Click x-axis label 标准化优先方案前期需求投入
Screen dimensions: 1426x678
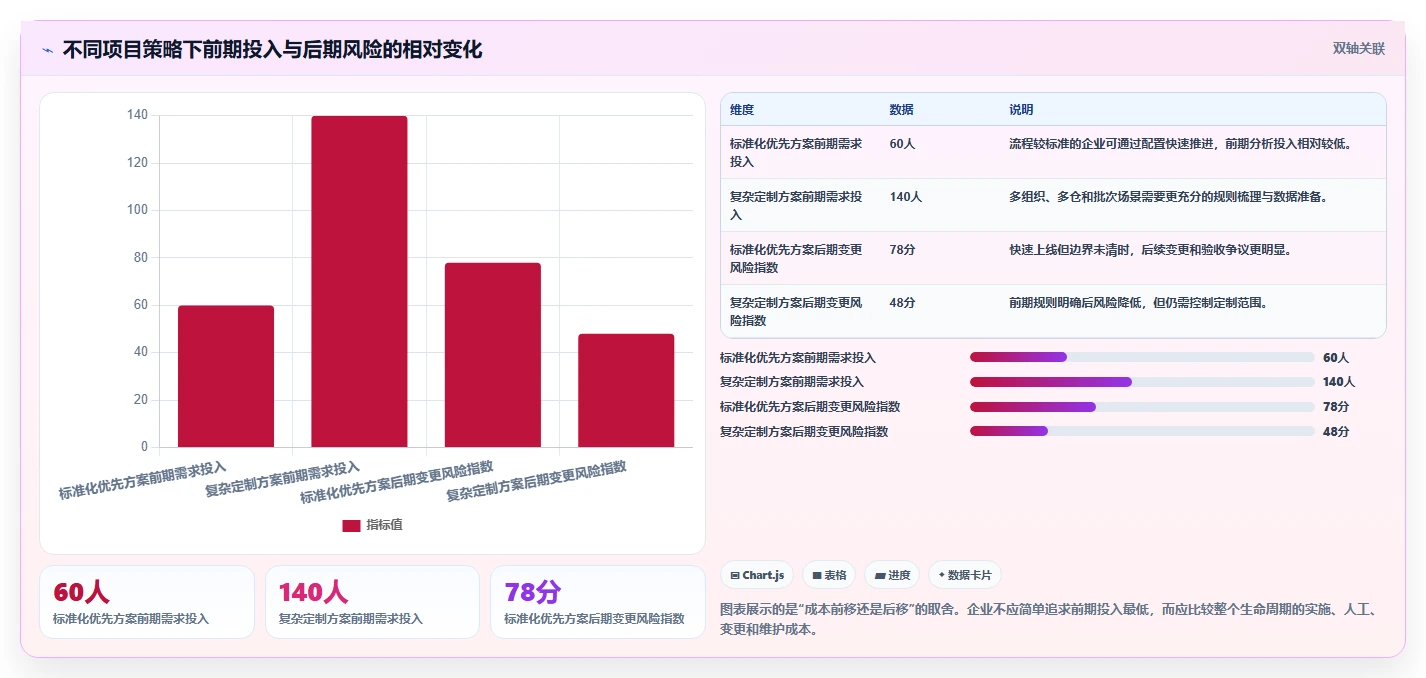tap(143, 480)
